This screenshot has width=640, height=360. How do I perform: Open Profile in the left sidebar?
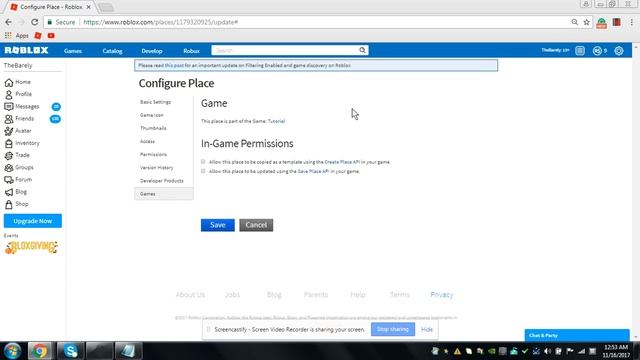coord(18,94)
